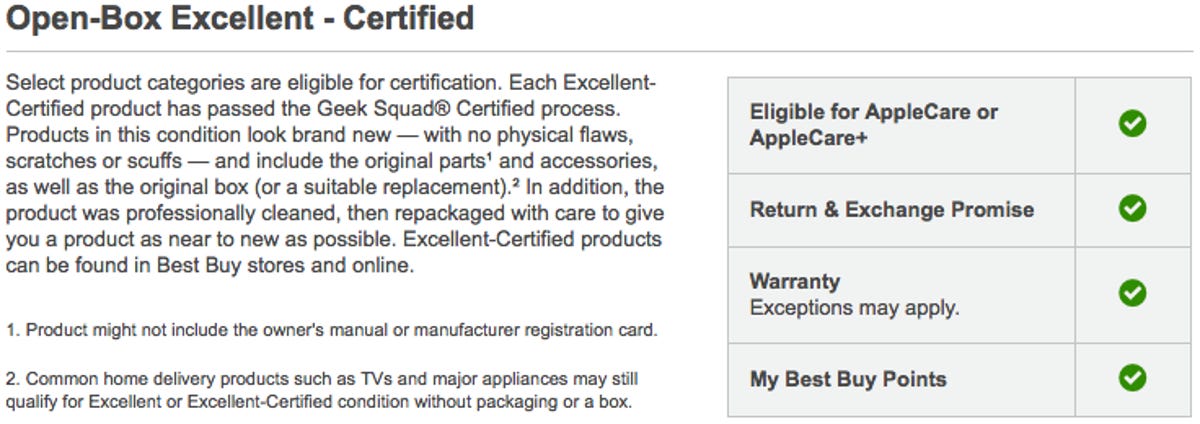Viewport: 1200px width, 424px height.
Task: Select the 'Eligible for AppleCare or AppleCare+' label
Action: click(x=874, y=125)
